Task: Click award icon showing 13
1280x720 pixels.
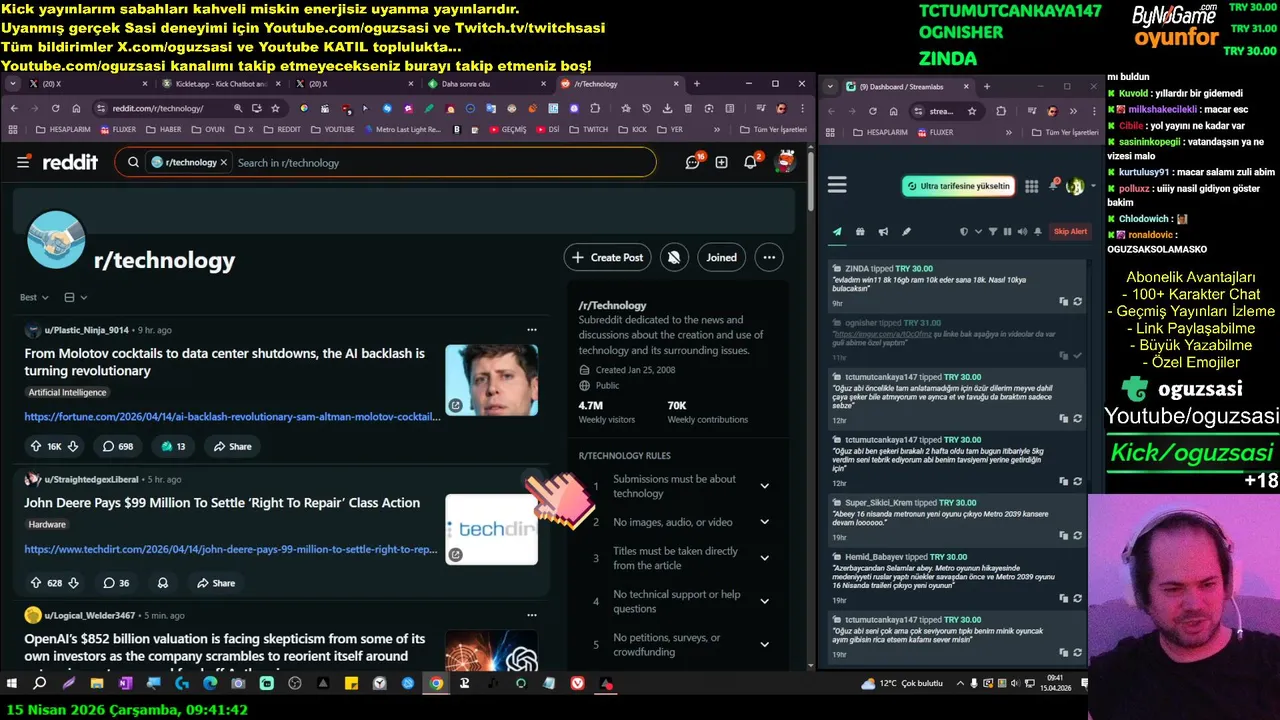Action: pos(173,446)
